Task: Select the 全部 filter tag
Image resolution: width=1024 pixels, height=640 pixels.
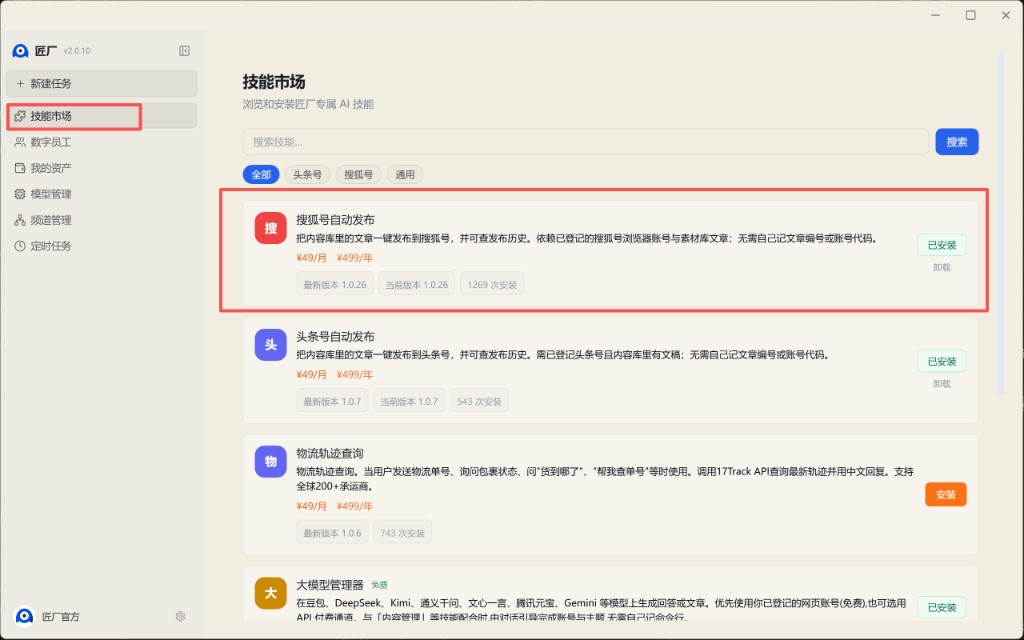Action: click(261, 174)
